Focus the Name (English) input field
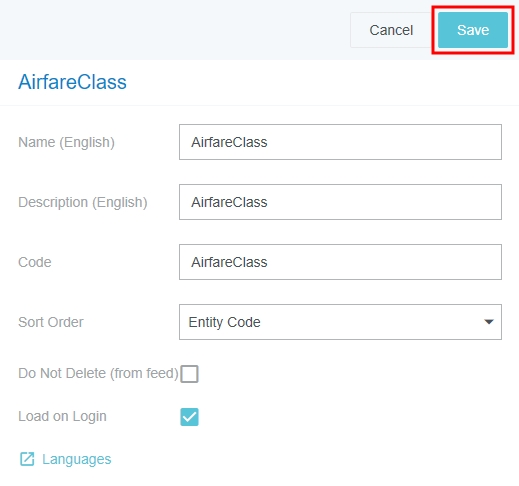Image resolution: width=519 pixels, height=486 pixels. pyautogui.click(x=340, y=142)
